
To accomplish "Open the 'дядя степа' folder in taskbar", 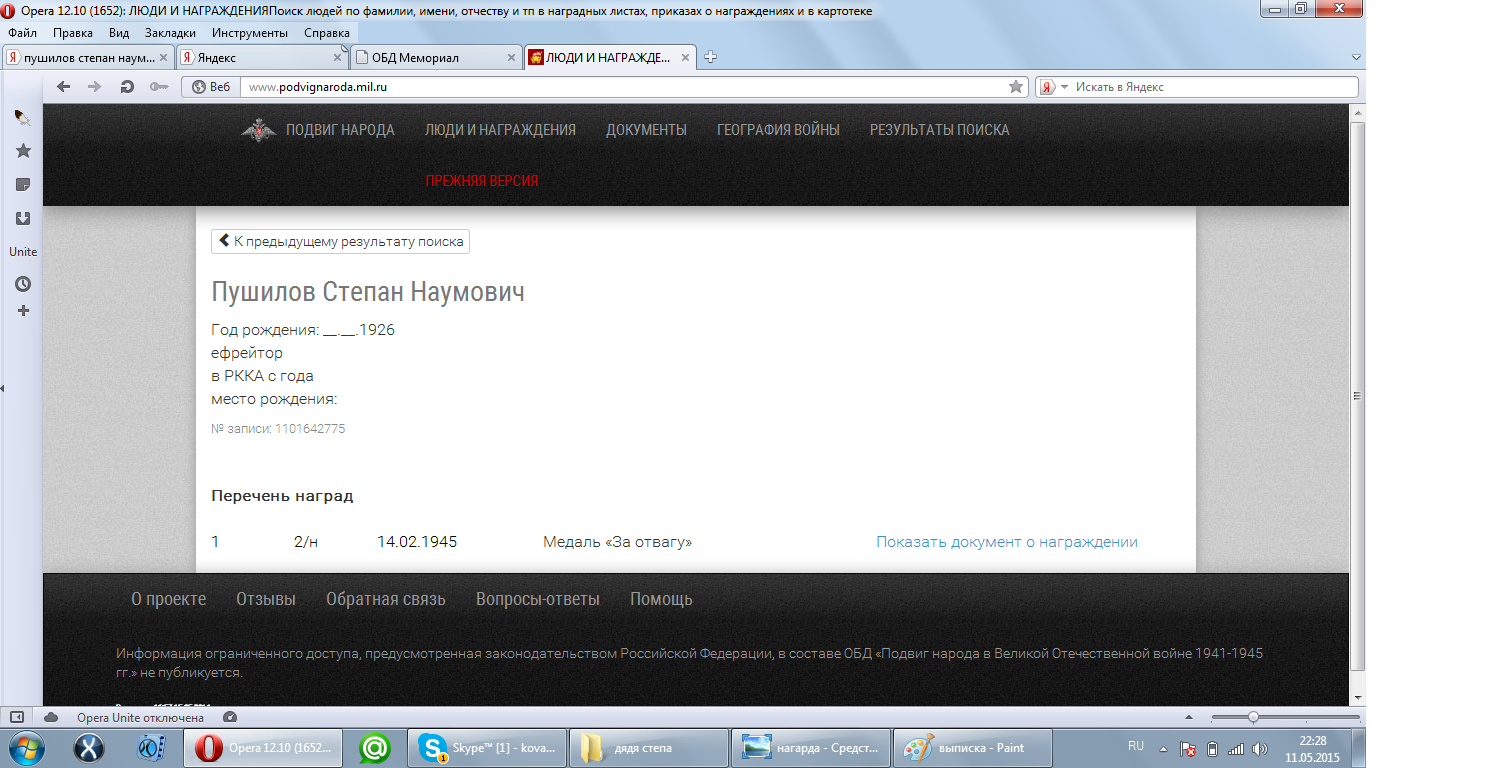I will tap(649, 747).
